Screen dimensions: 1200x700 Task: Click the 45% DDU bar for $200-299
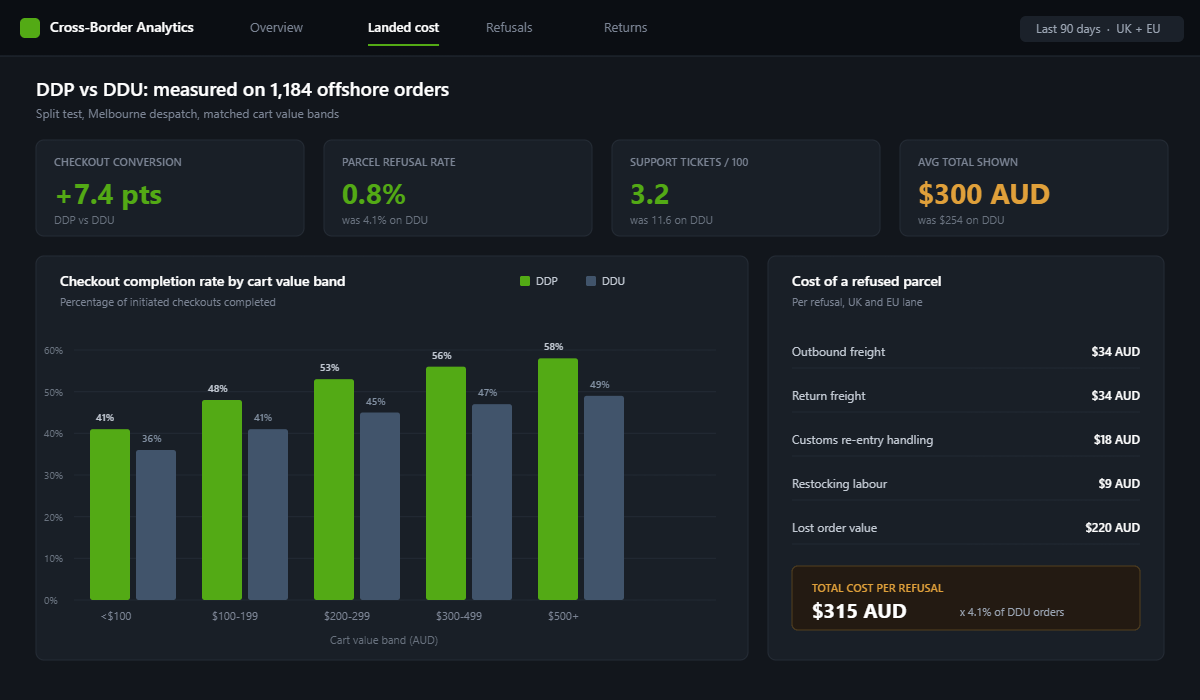click(x=380, y=506)
